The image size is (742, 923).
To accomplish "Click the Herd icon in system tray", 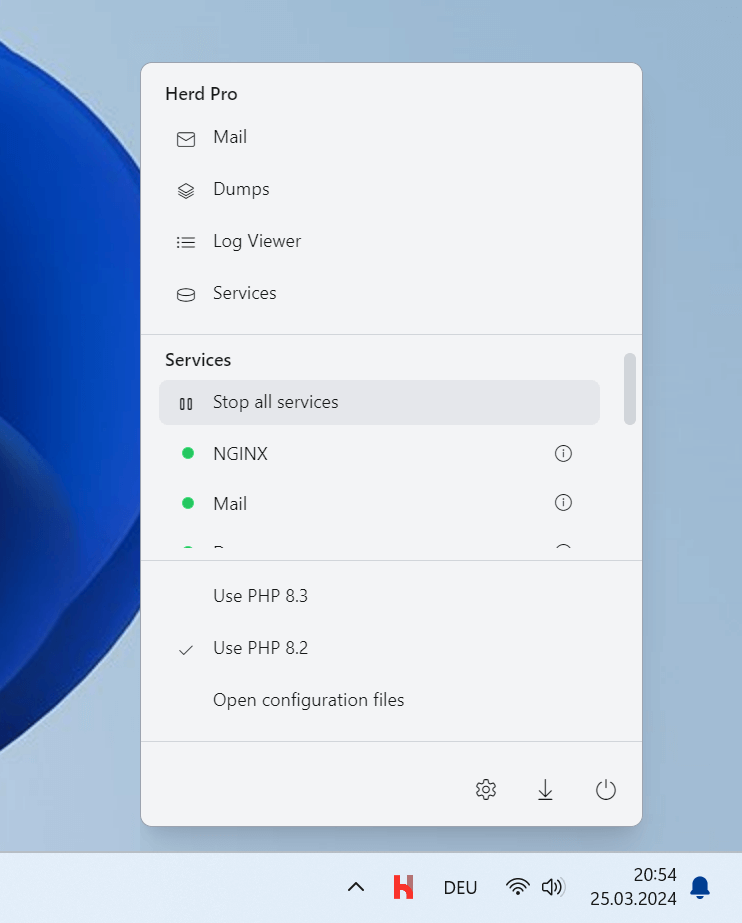I will (403, 887).
